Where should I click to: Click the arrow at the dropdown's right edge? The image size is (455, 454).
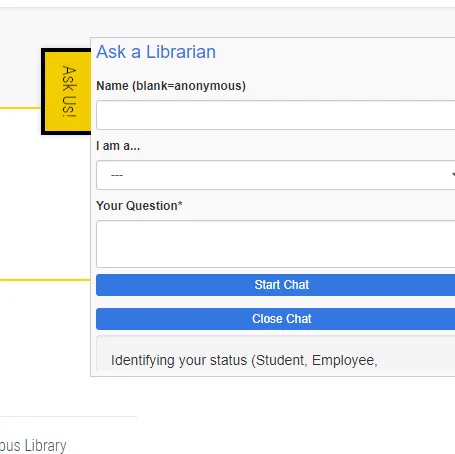pyautogui.click(x=453, y=175)
